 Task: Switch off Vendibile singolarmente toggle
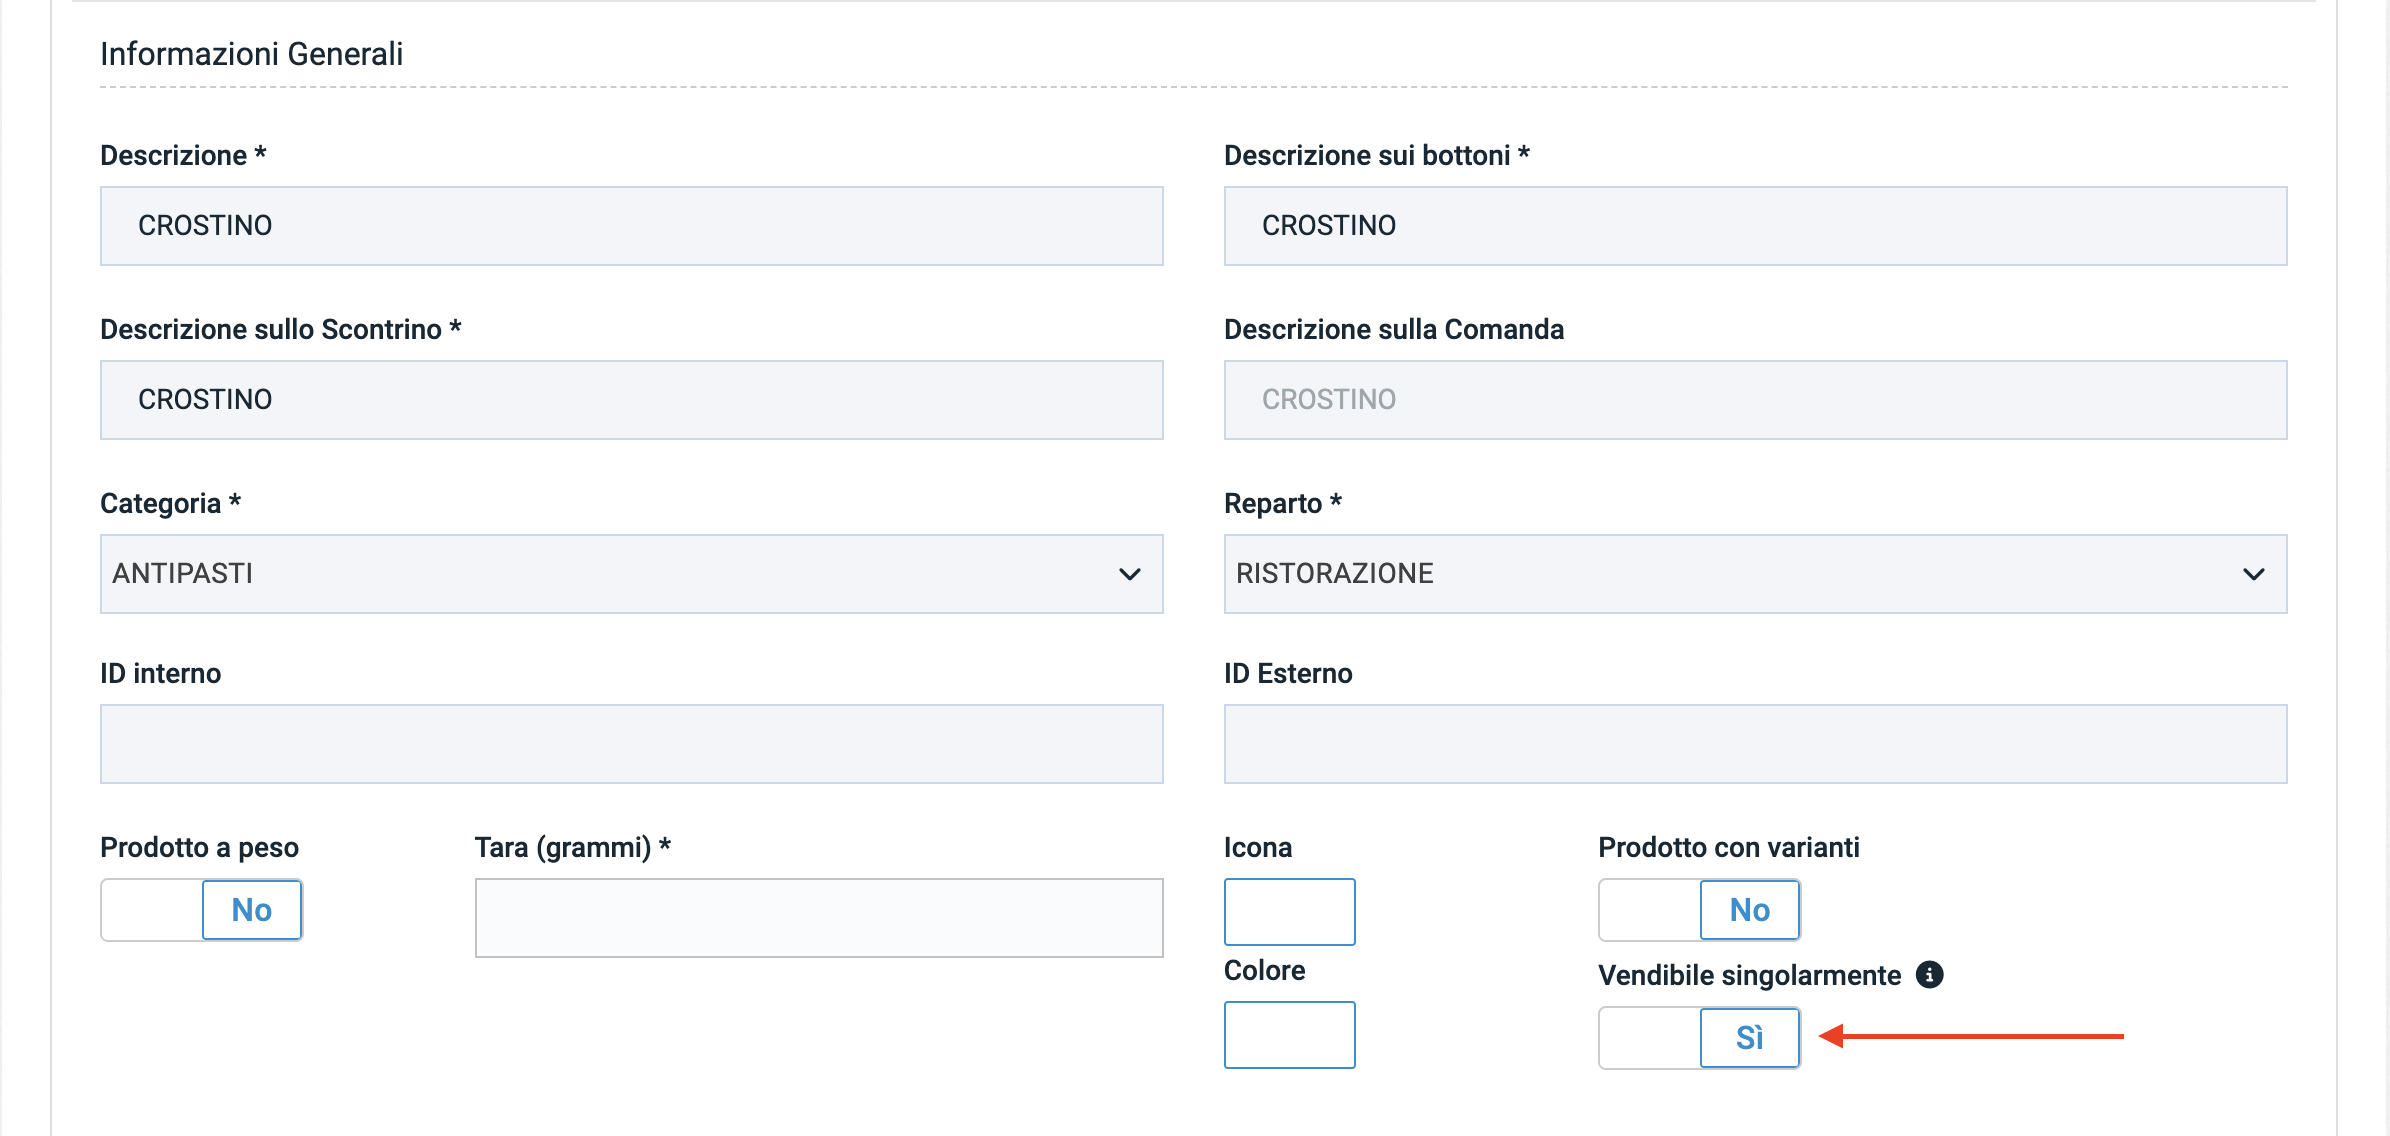(1699, 1038)
